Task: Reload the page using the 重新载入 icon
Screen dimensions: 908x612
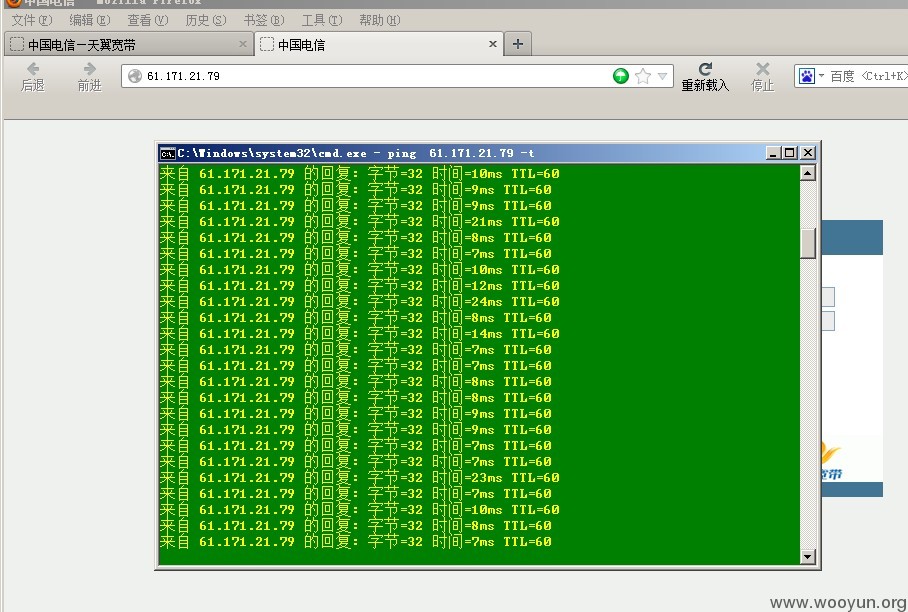Action: tap(705, 76)
